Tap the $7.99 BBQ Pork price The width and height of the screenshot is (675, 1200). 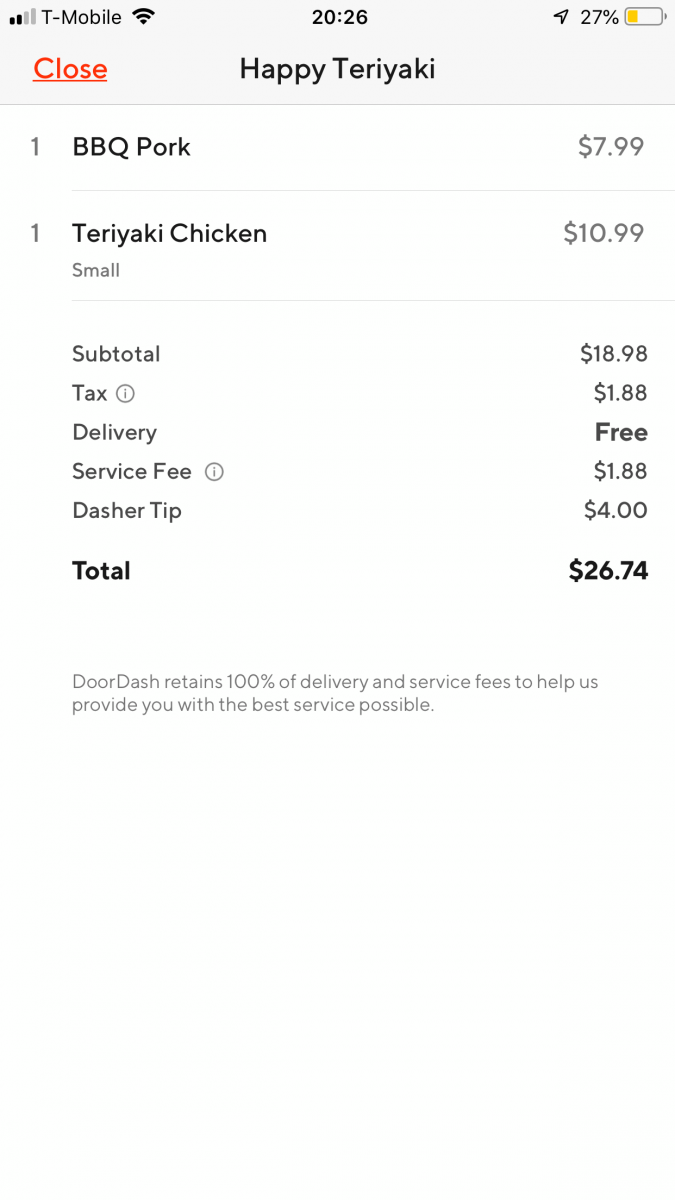click(x=611, y=147)
